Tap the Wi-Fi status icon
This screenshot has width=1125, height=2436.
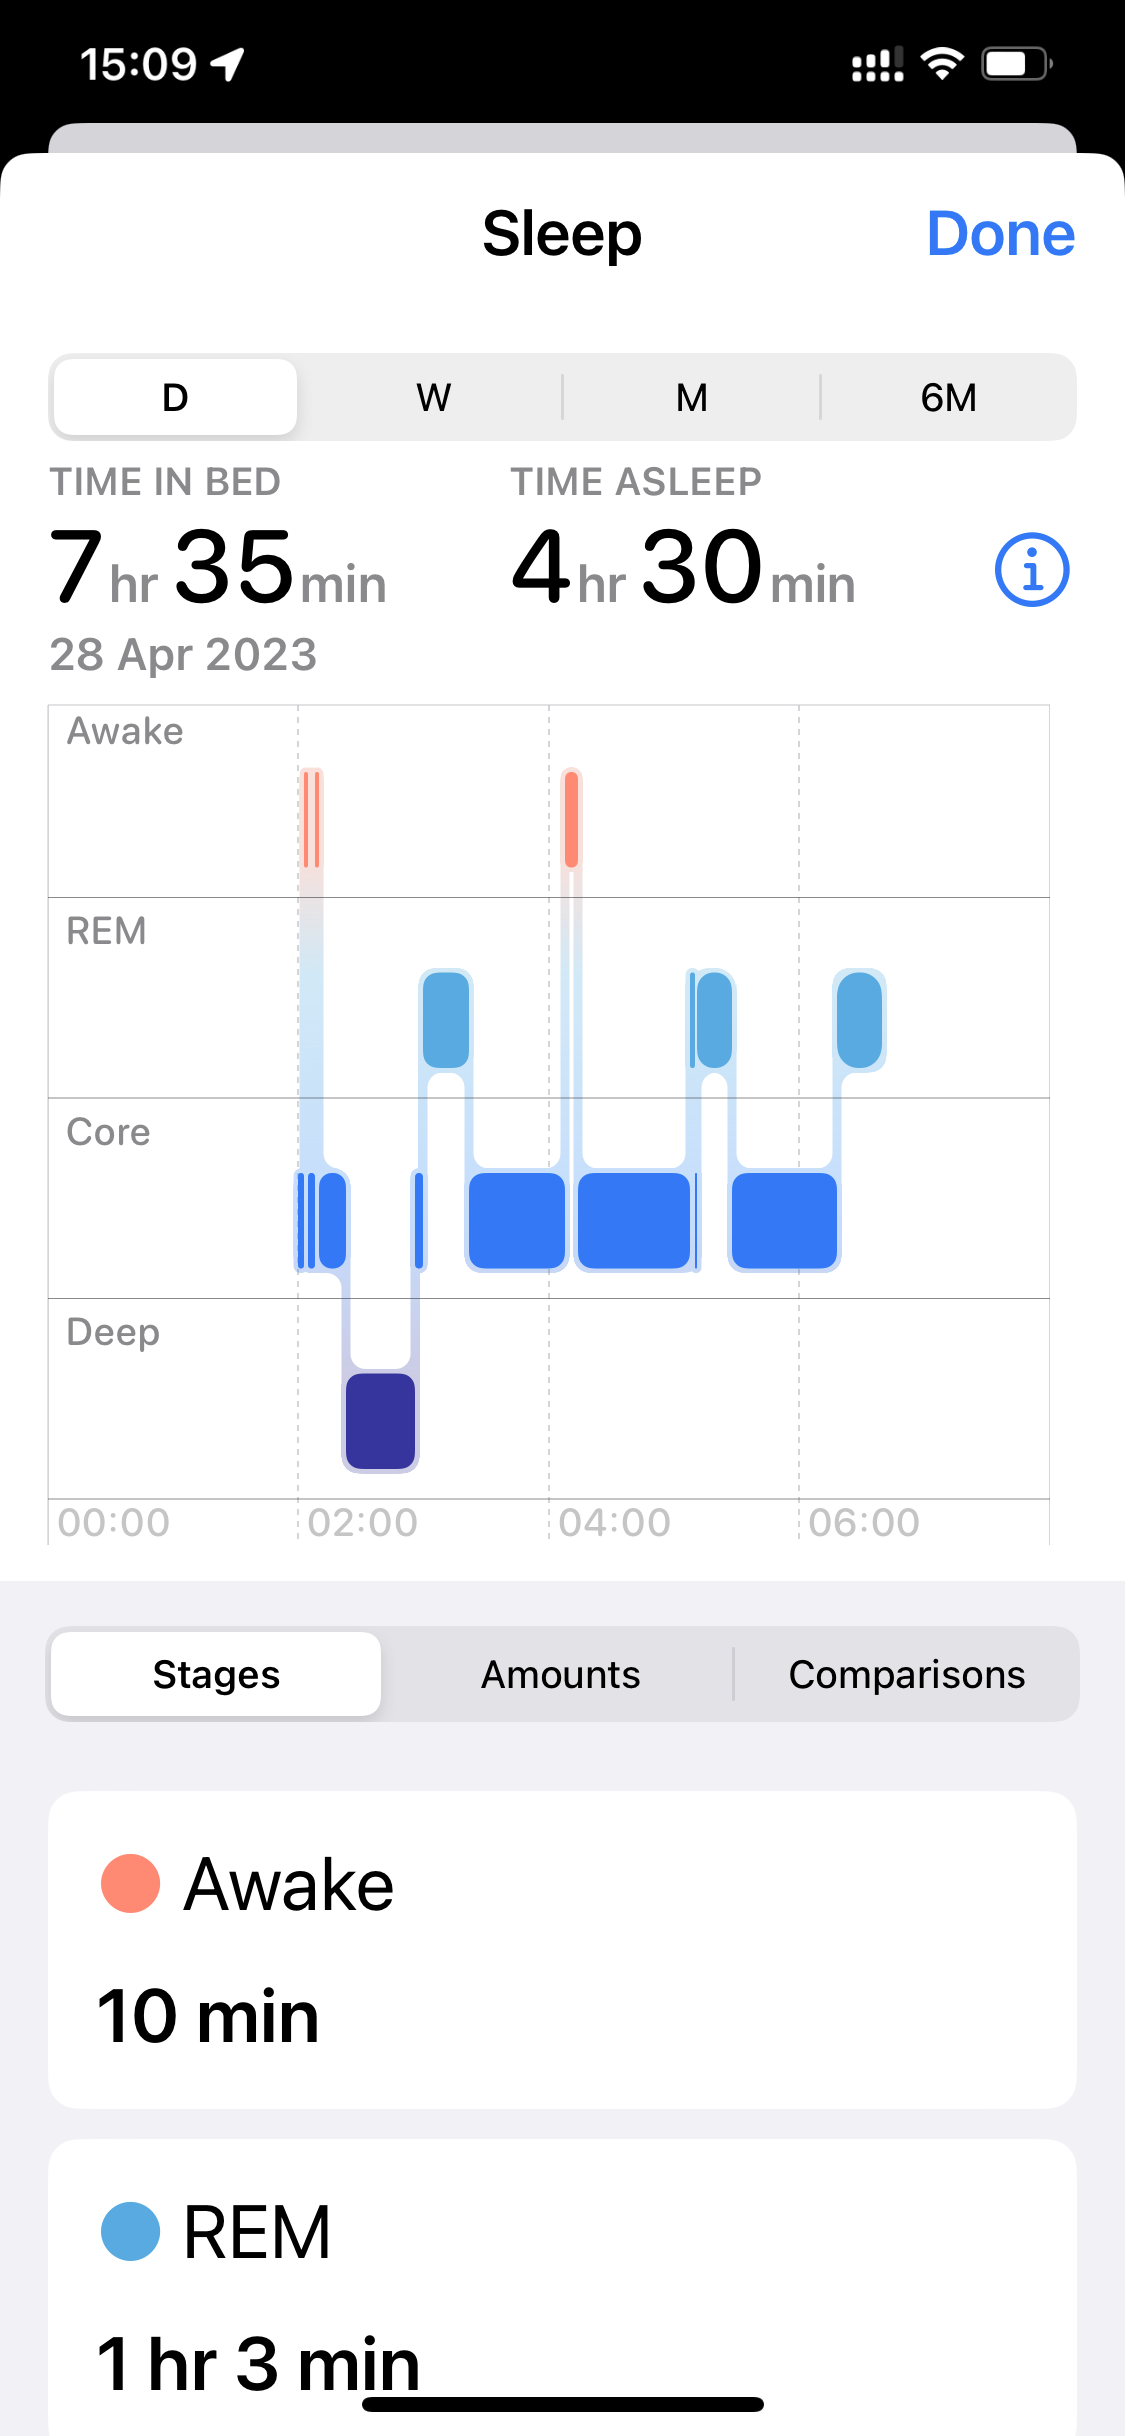click(942, 64)
